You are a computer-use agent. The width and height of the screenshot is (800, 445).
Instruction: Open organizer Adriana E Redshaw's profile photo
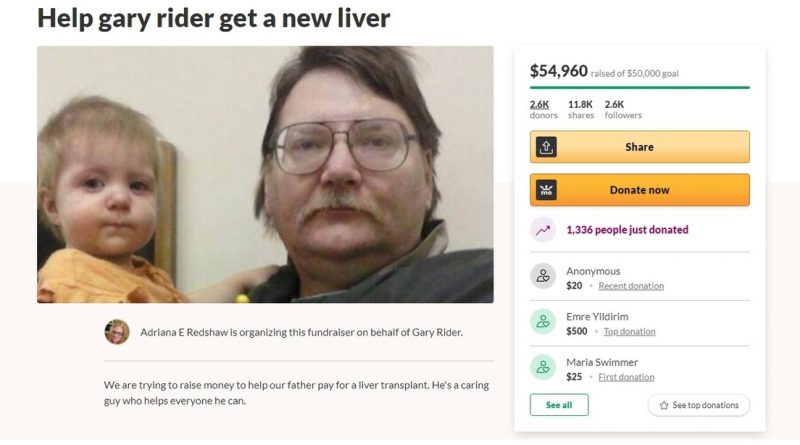pos(117,332)
